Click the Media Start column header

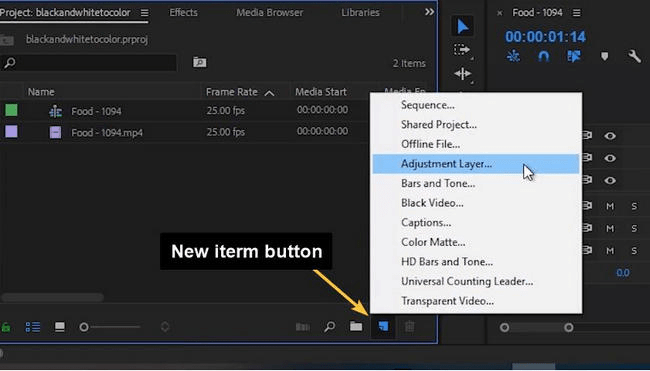pyautogui.click(x=321, y=92)
